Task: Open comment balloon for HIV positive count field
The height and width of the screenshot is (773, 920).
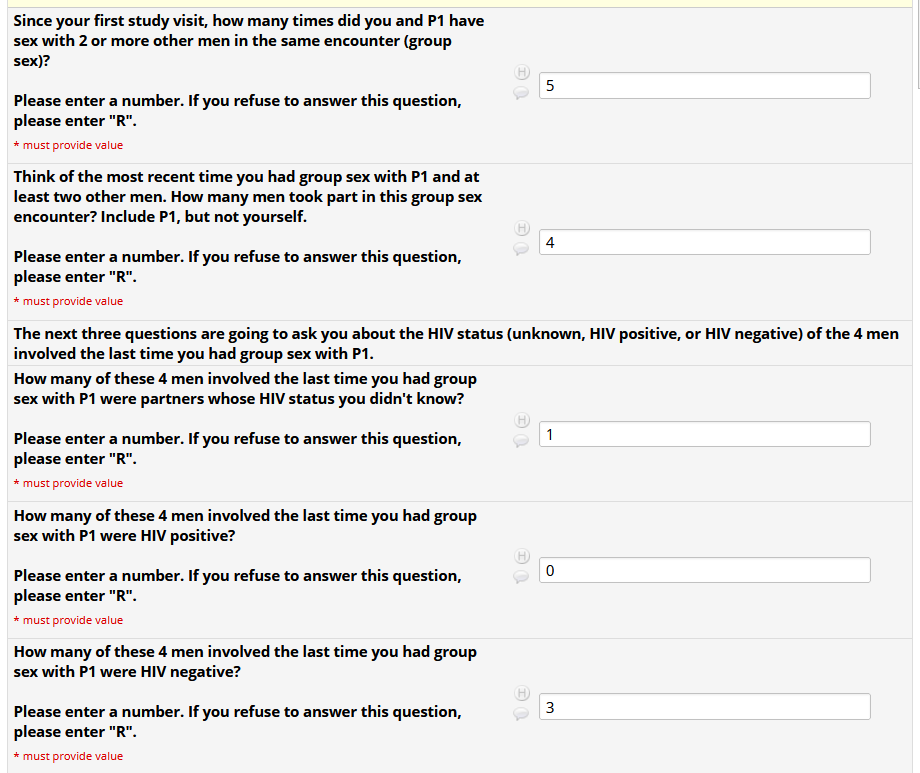Action: 521,577
